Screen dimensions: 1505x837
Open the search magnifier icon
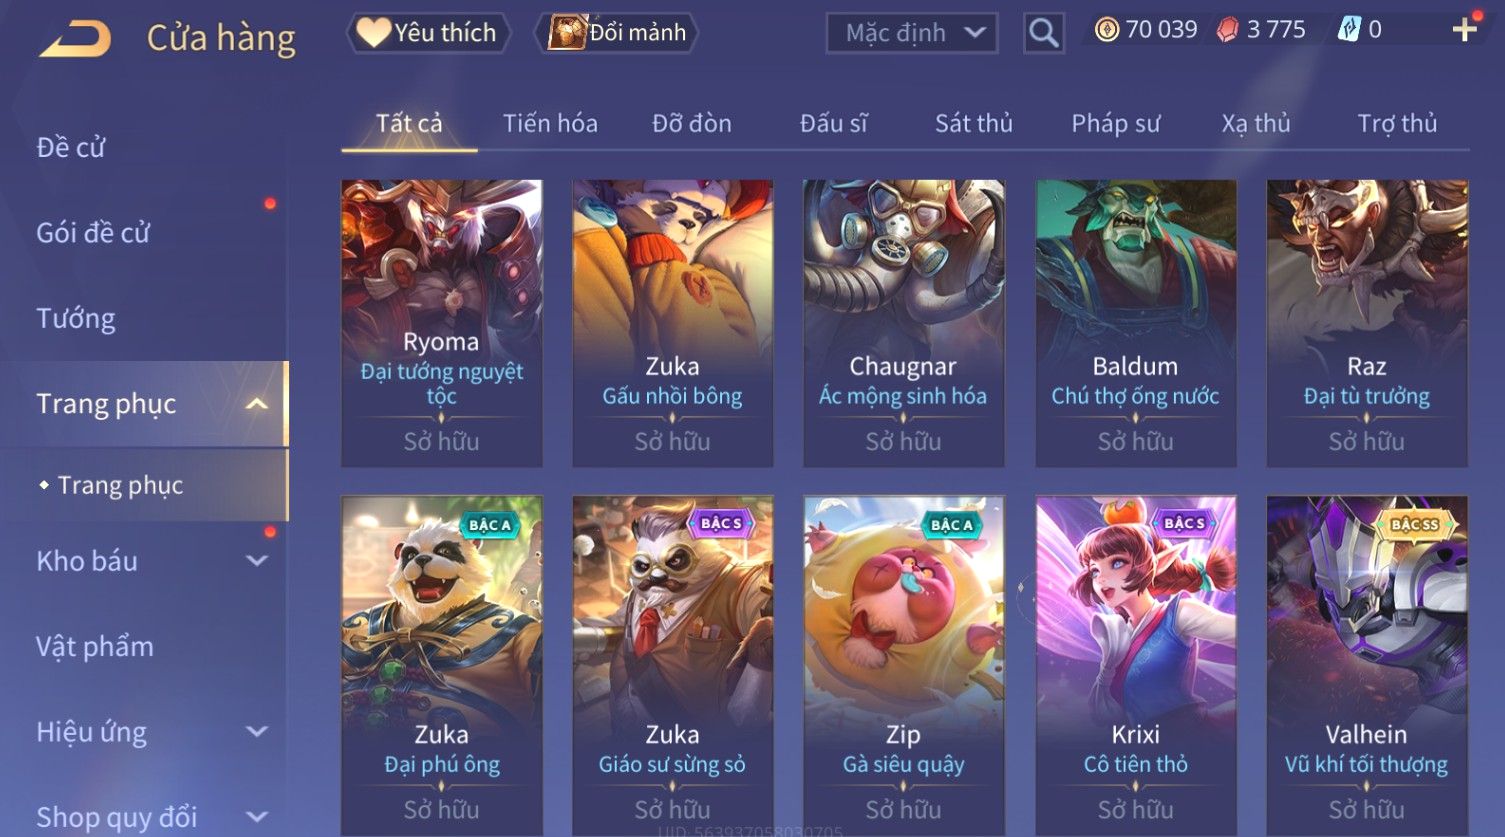(x=1043, y=33)
